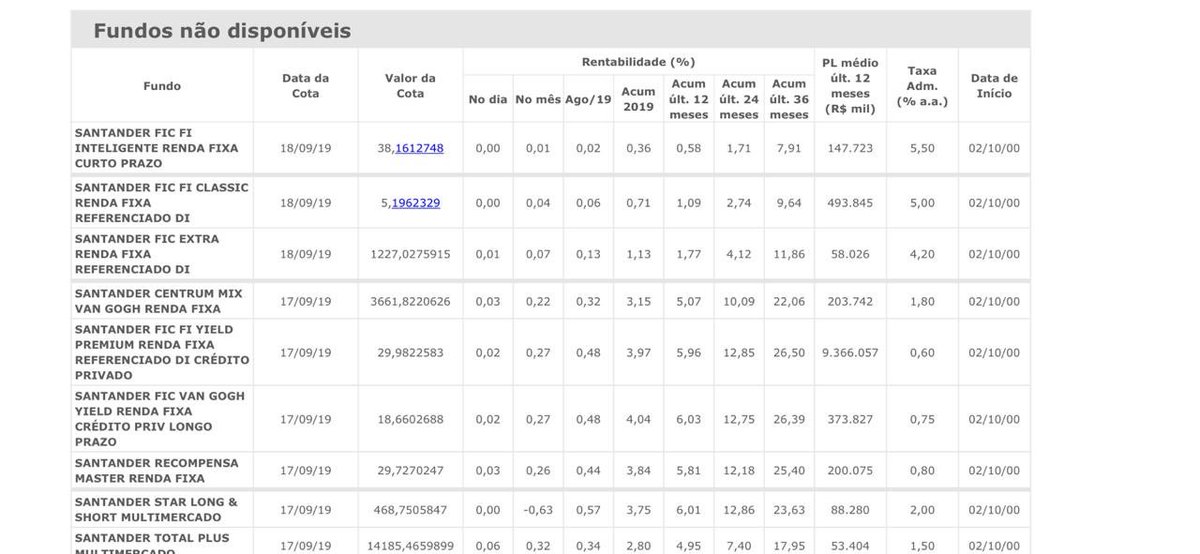1200x554 pixels.
Task: Click the admin fee value 1,80
Action: [922, 301]
